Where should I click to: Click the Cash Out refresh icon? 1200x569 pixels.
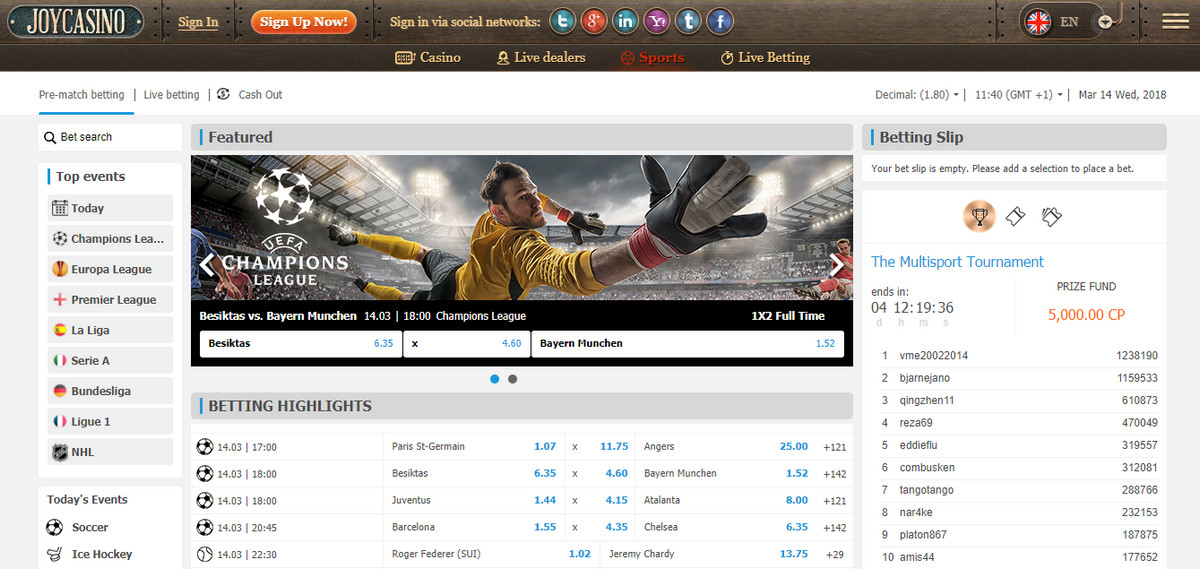point(223,94)
